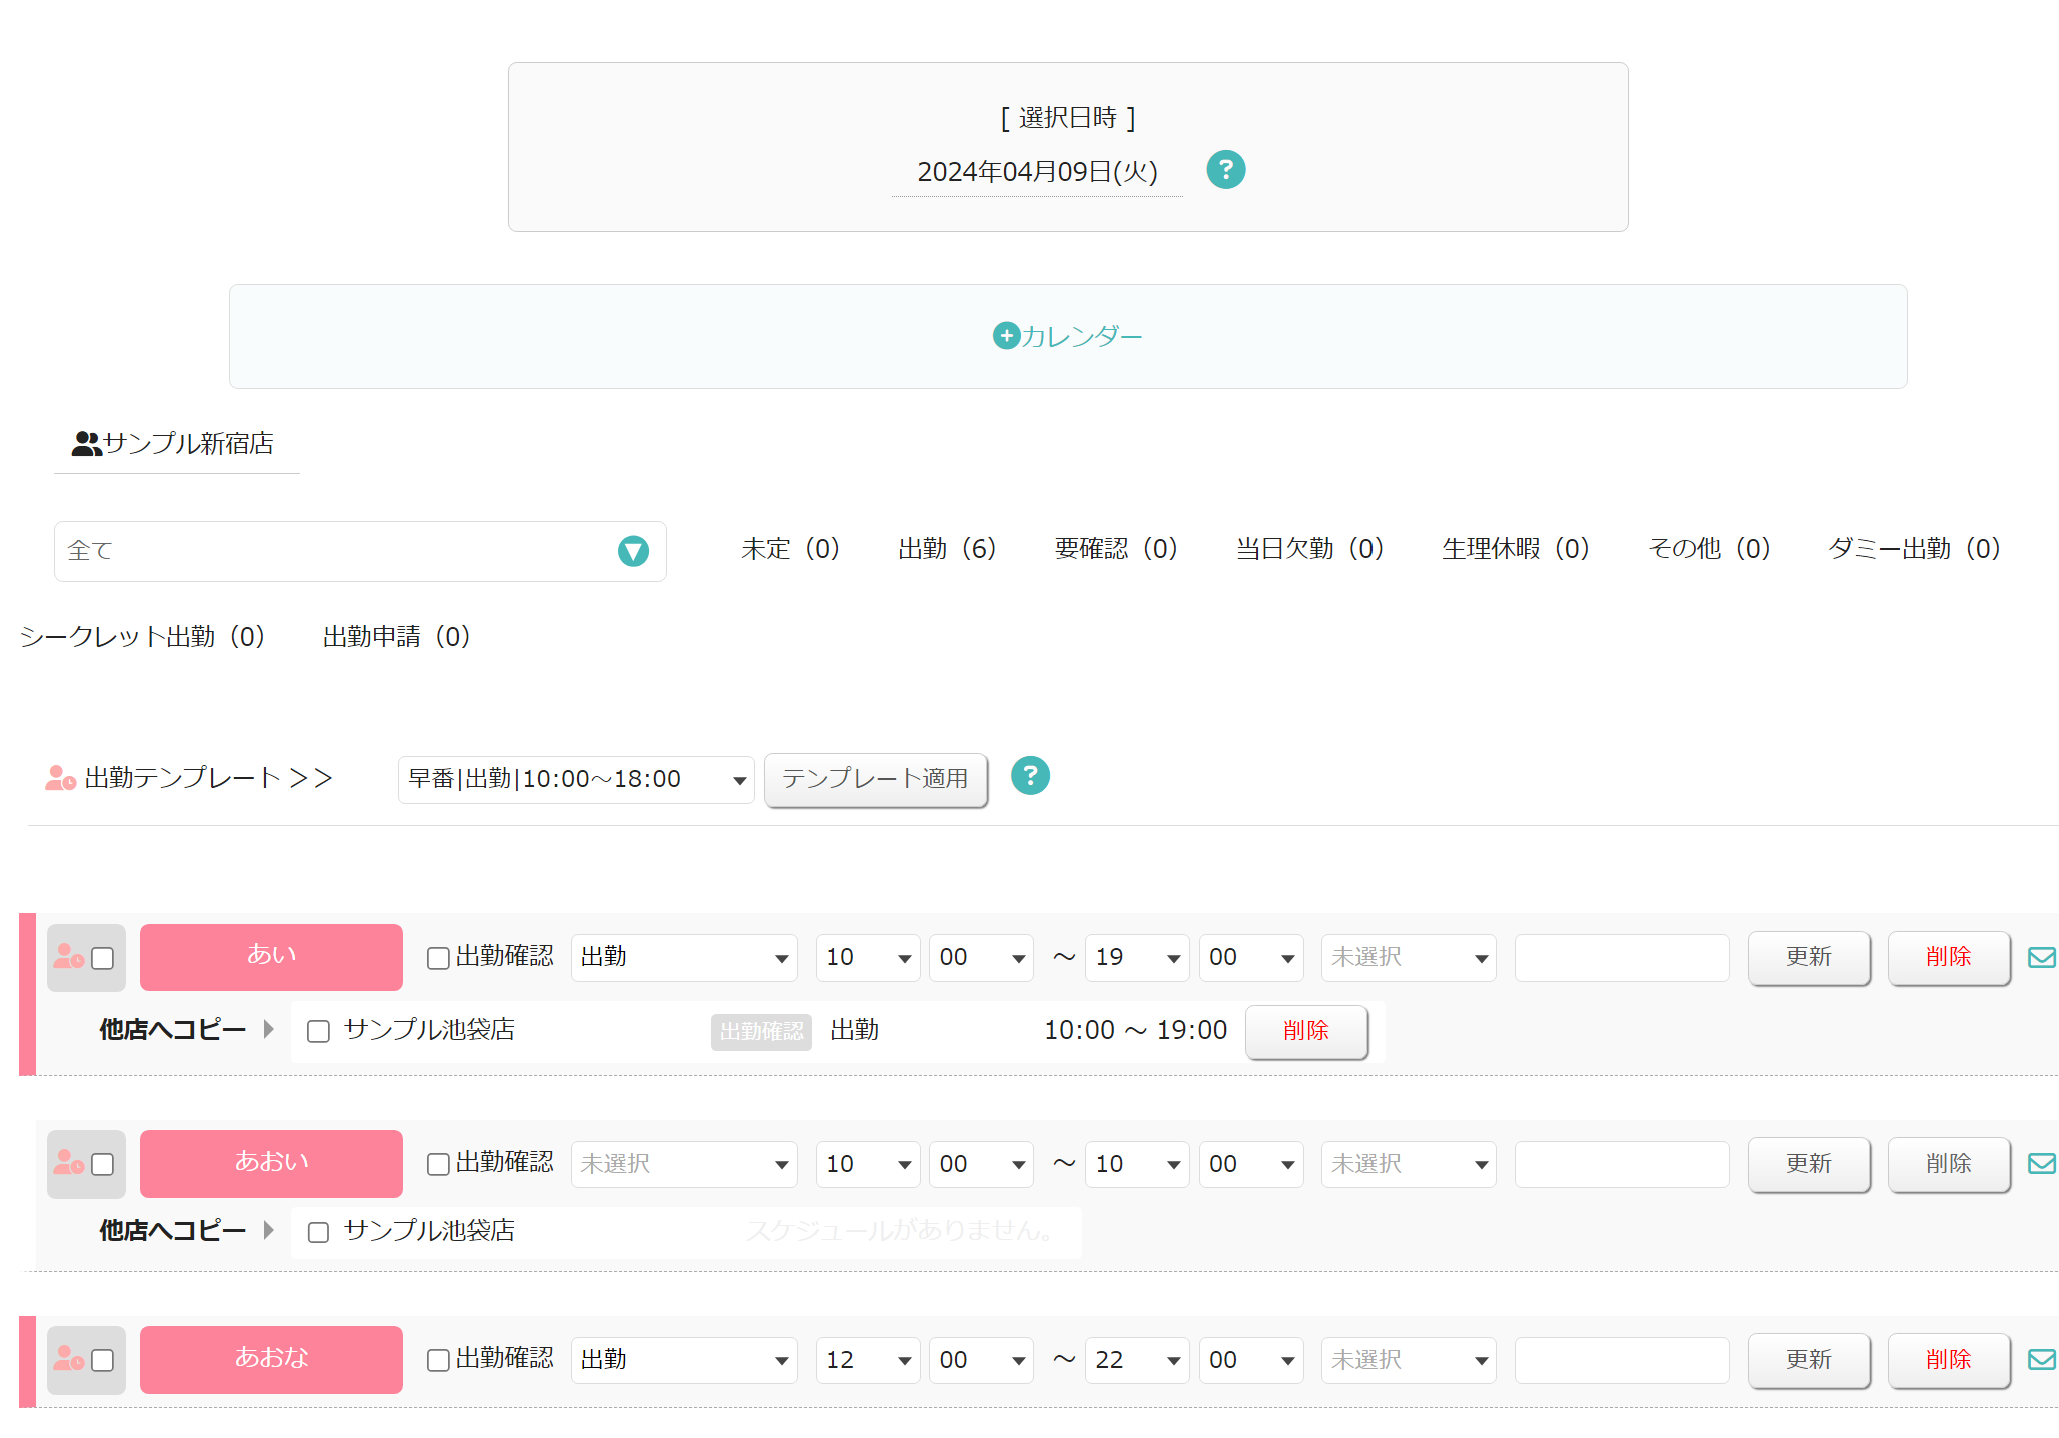Click 更新 button in あい row
Screen dimensions: 2059x1438
(1808, 958)
